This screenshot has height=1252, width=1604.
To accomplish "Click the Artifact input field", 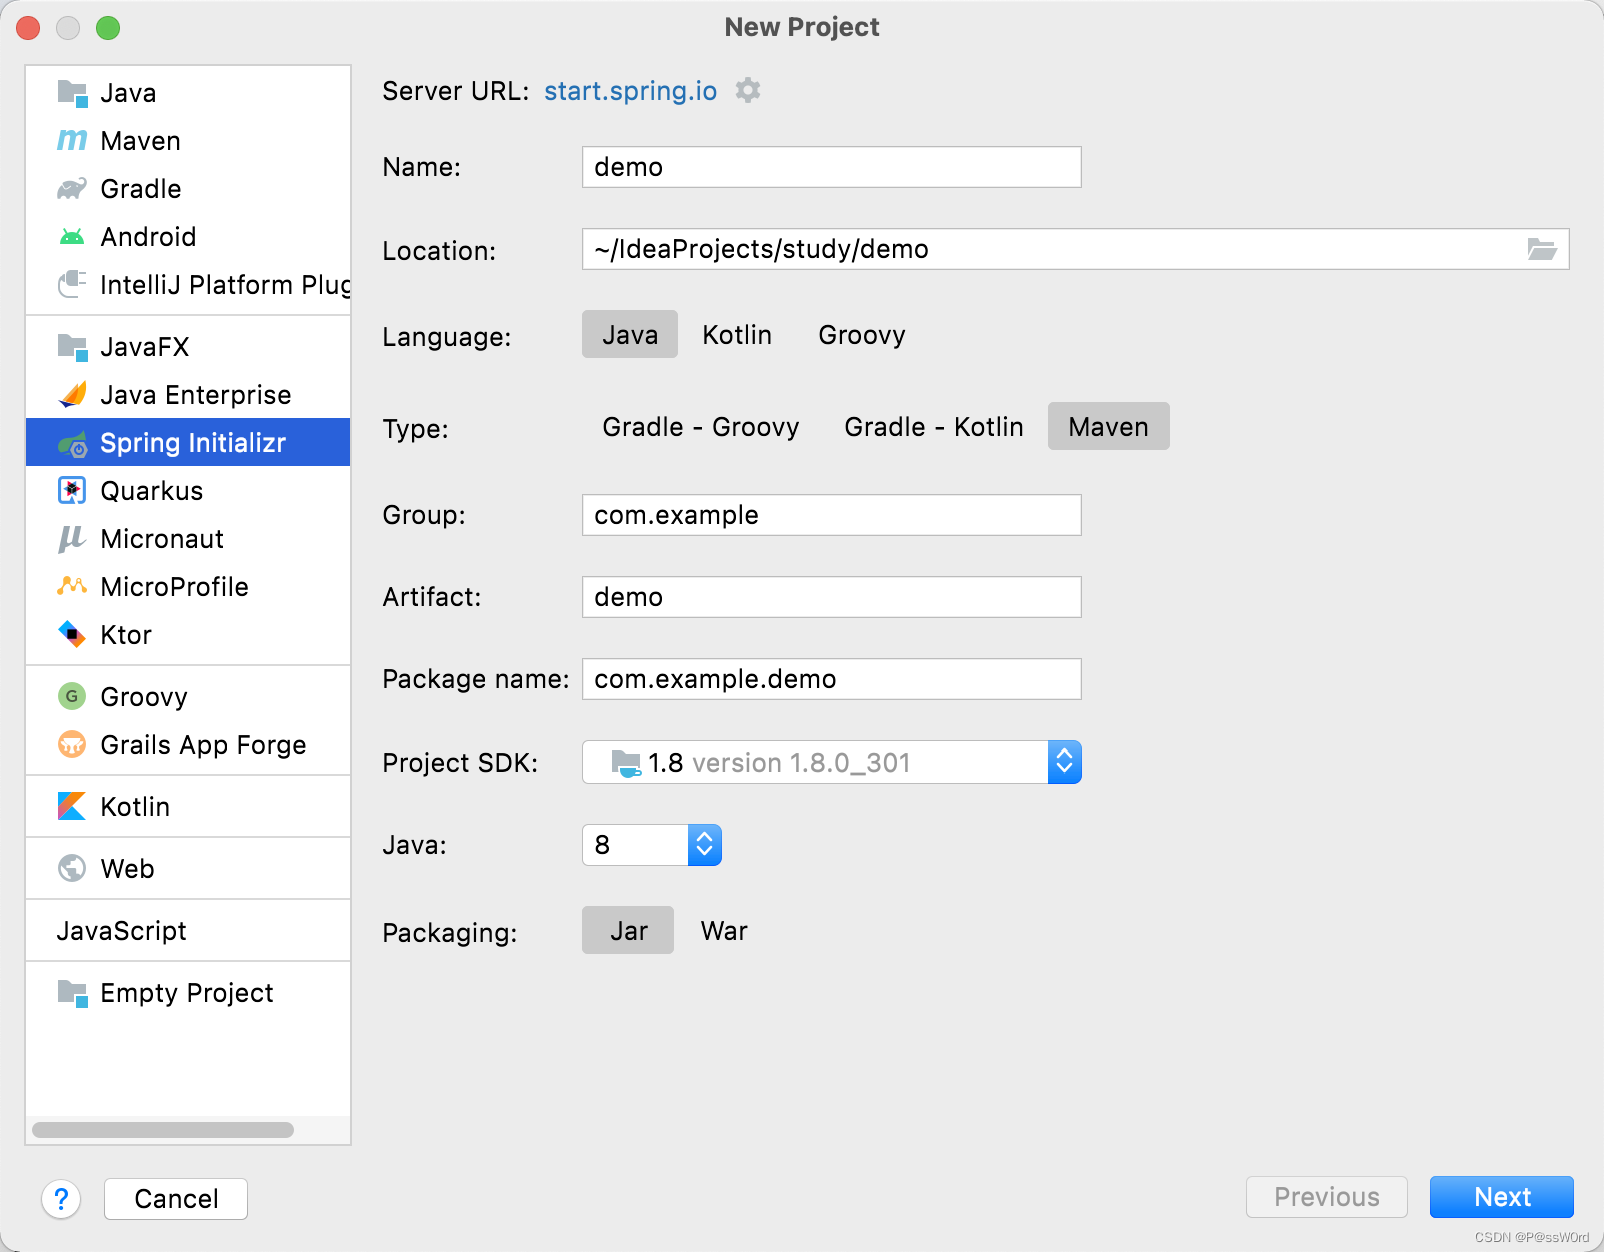I will tap(832, 597).
